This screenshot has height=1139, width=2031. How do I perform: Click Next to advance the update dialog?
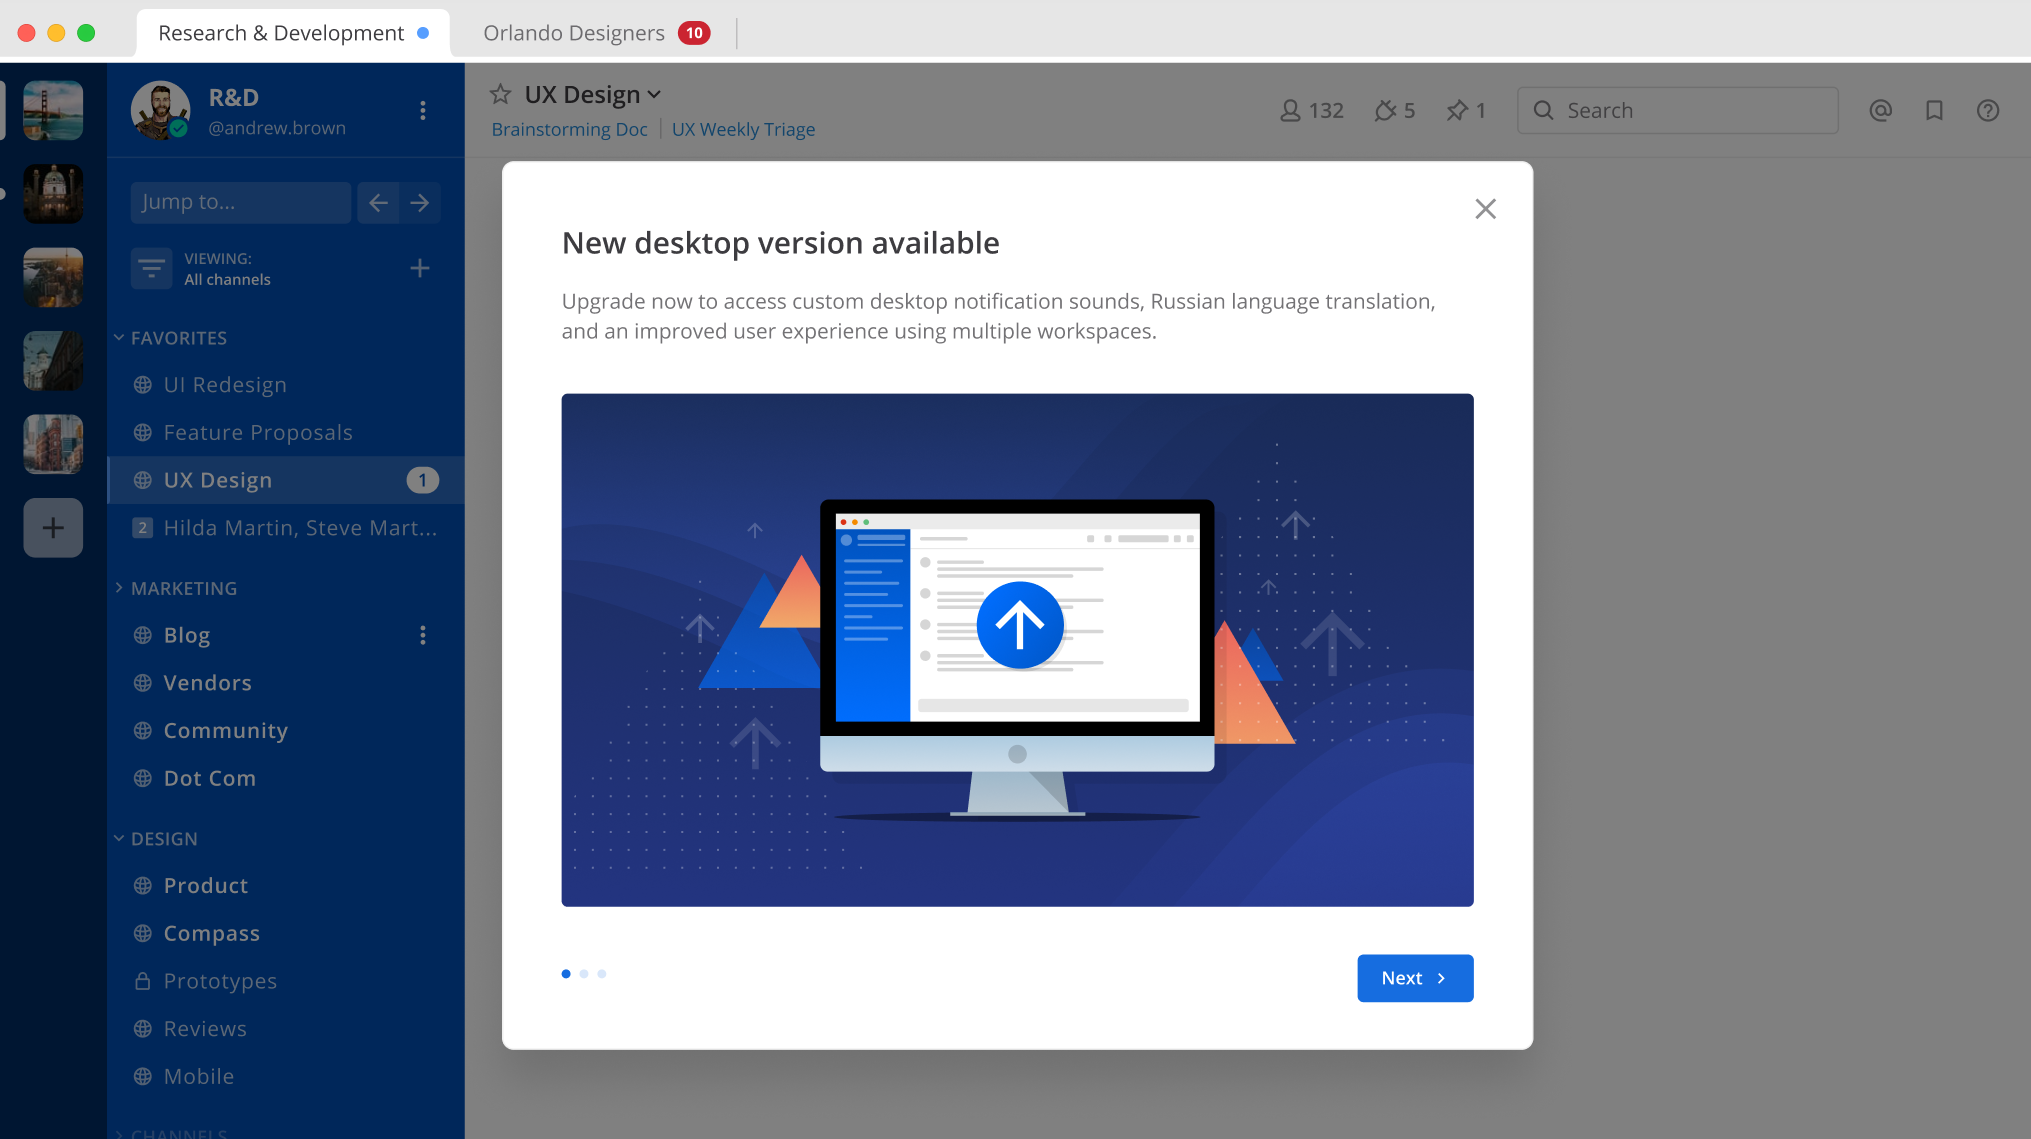1414,977
